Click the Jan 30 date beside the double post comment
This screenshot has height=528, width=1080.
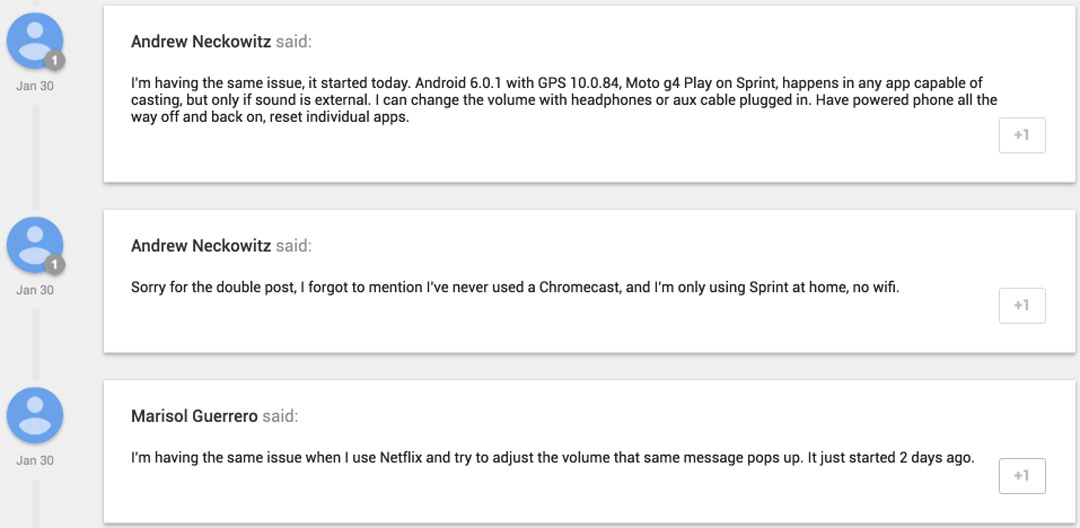pyautogui.click(x=35, y=290)
